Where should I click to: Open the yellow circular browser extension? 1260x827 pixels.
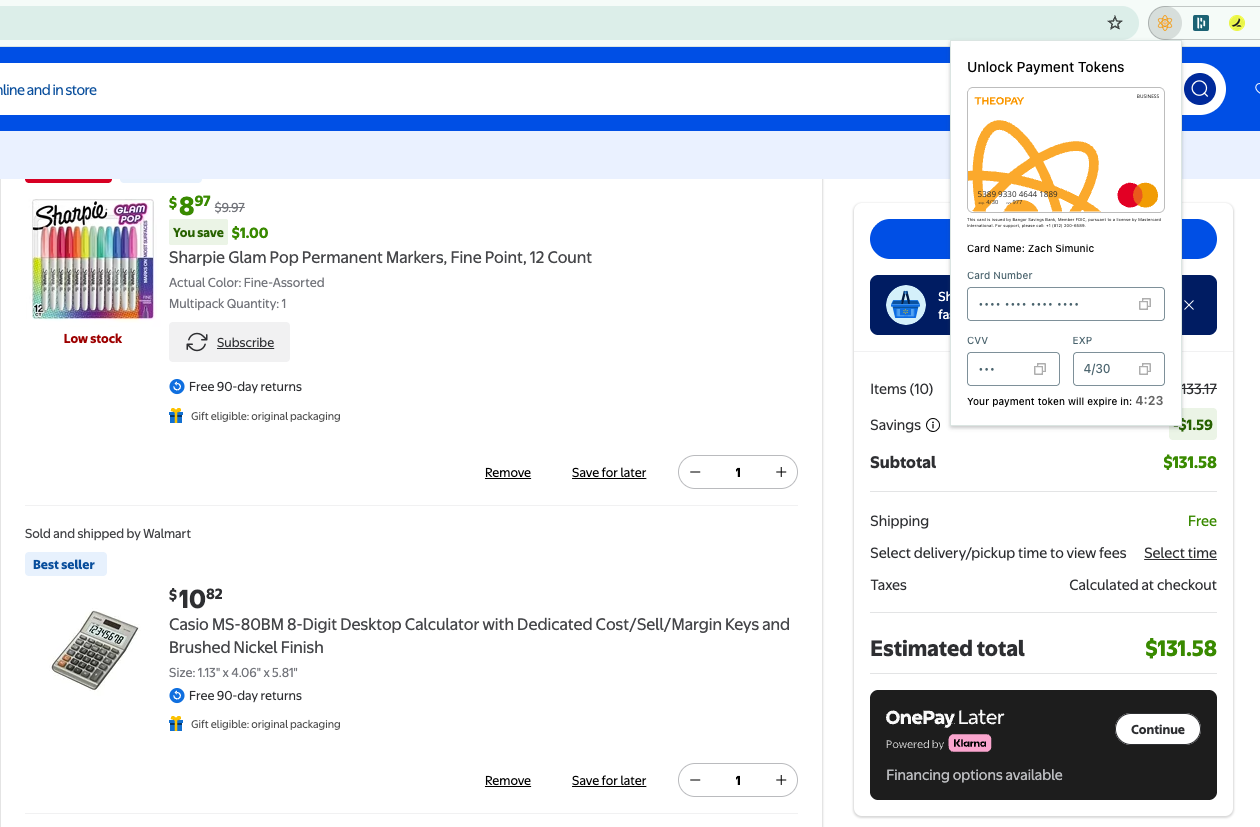1237,23
